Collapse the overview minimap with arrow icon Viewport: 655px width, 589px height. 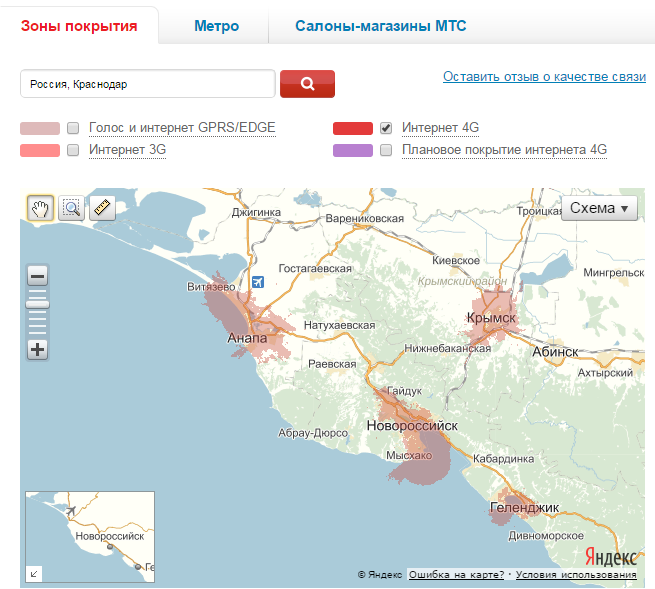(x=34, y=574)
